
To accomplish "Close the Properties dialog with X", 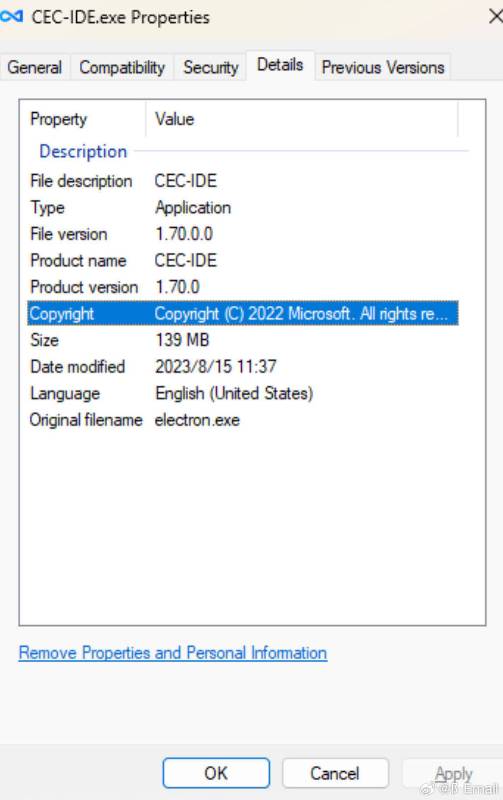I will 495,16.
